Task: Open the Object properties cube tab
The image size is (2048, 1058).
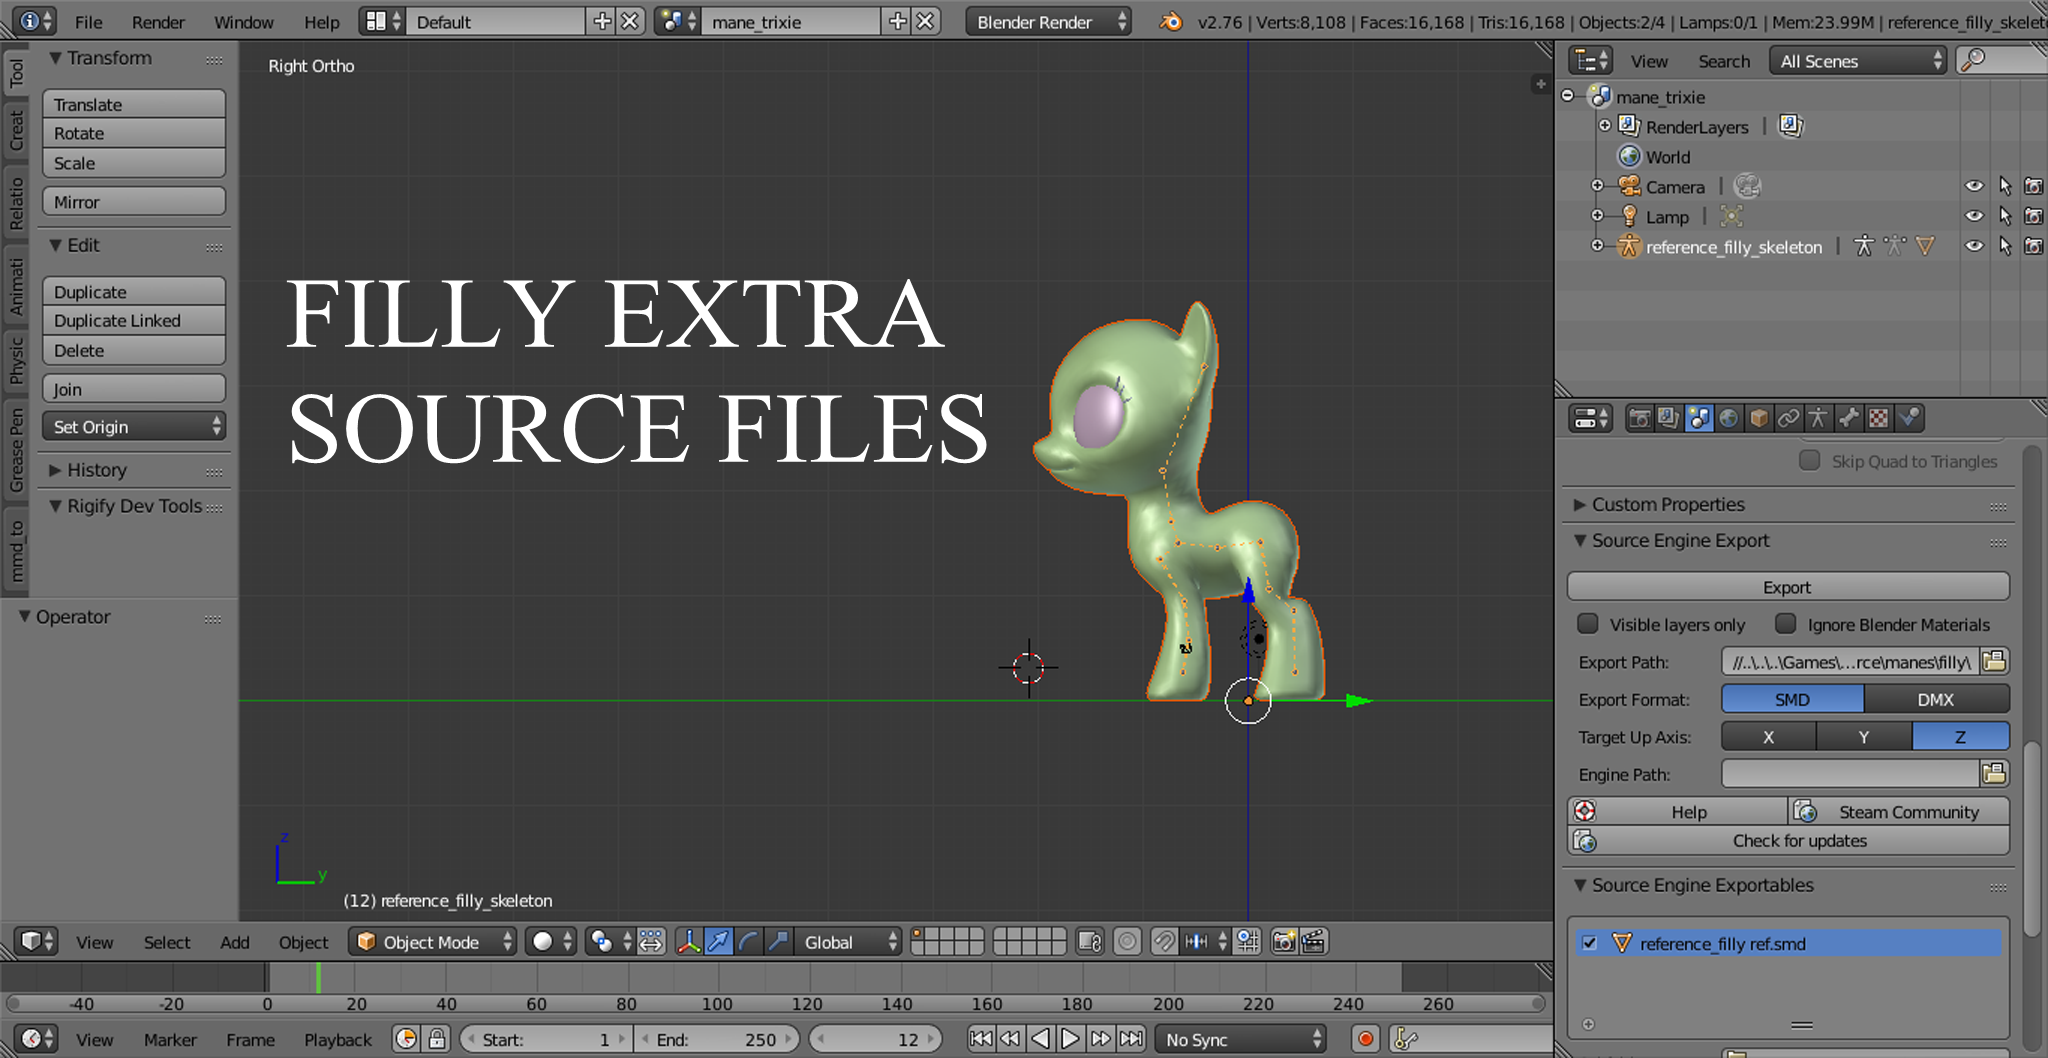Action: coord(1759,418)
